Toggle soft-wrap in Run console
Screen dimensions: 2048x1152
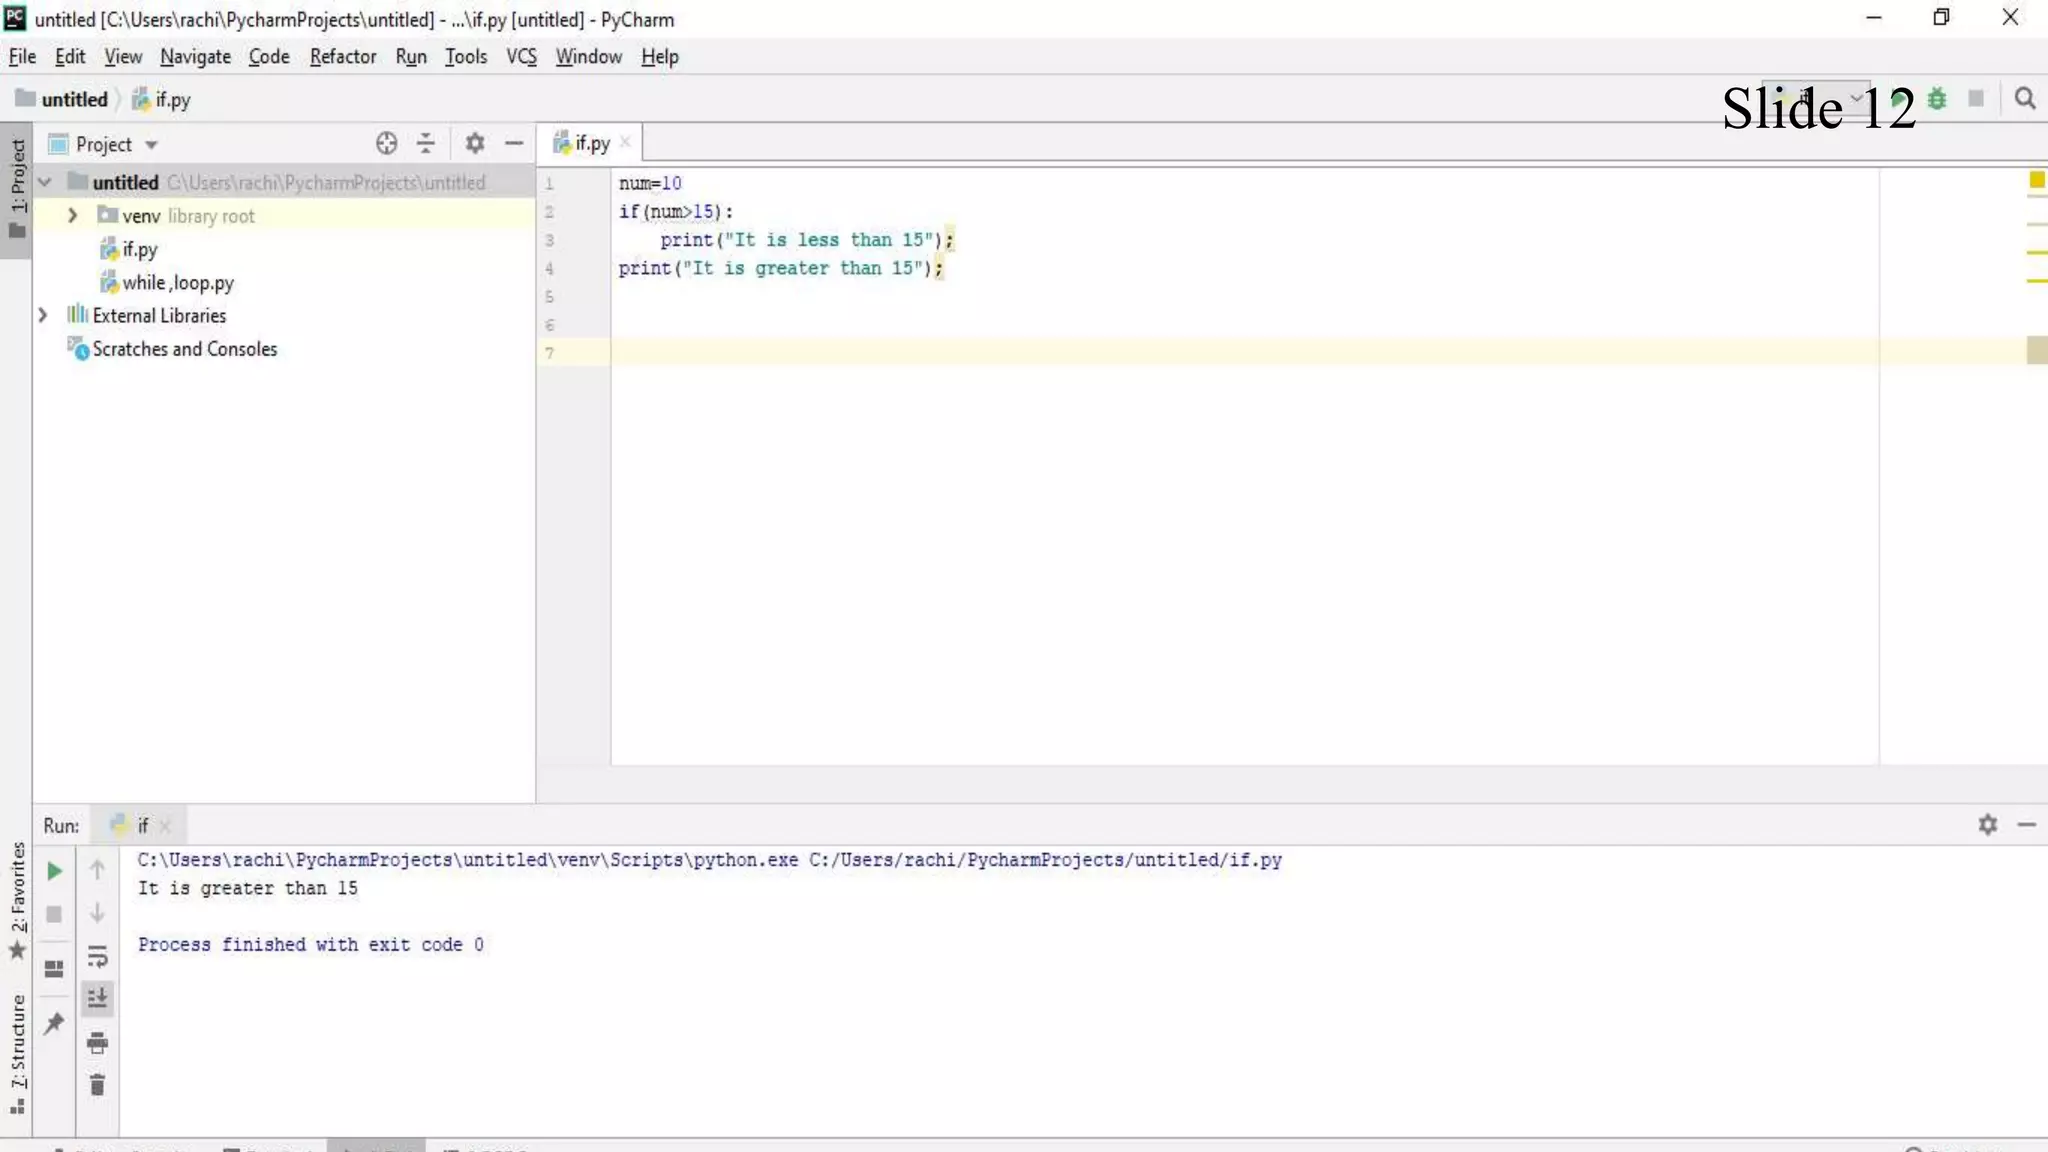[97, 956]
